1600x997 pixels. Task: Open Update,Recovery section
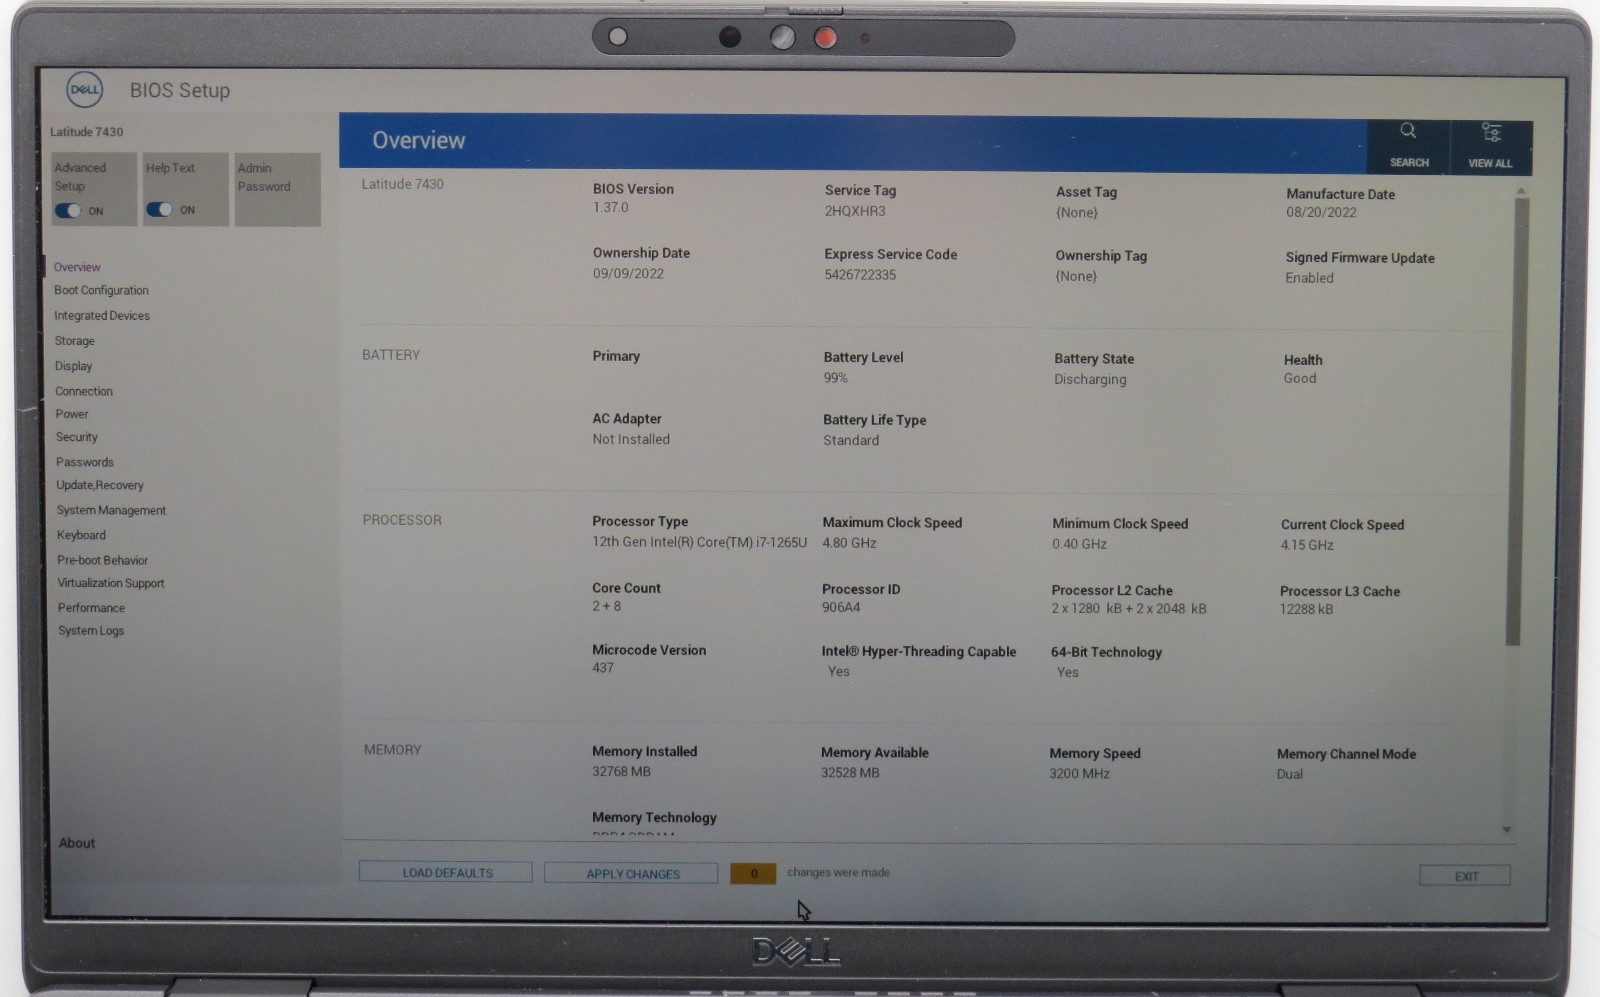pyautogui.click(x=100, y=485)
